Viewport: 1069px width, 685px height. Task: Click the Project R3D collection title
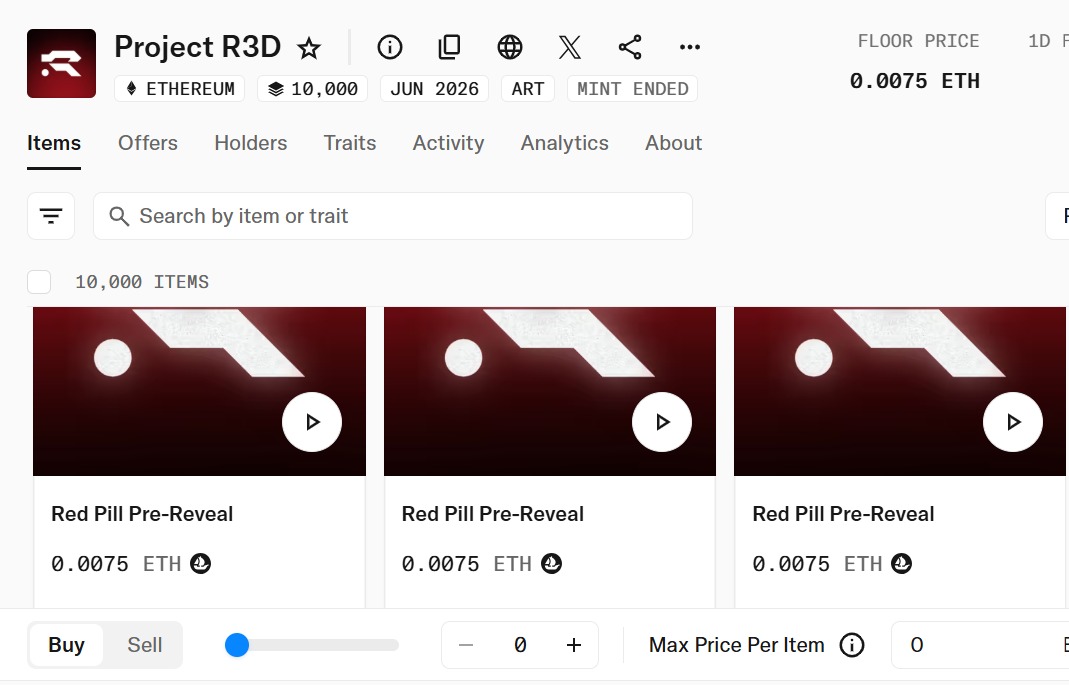click(198, 47)
